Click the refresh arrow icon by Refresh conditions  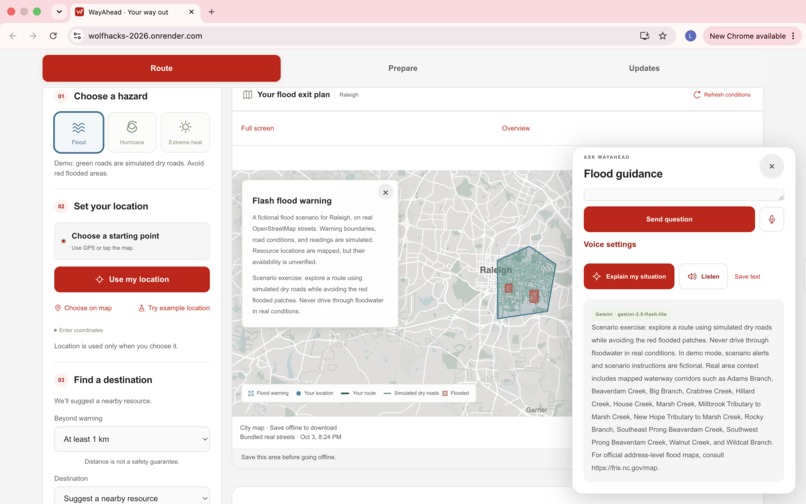(x=697, y=95)
